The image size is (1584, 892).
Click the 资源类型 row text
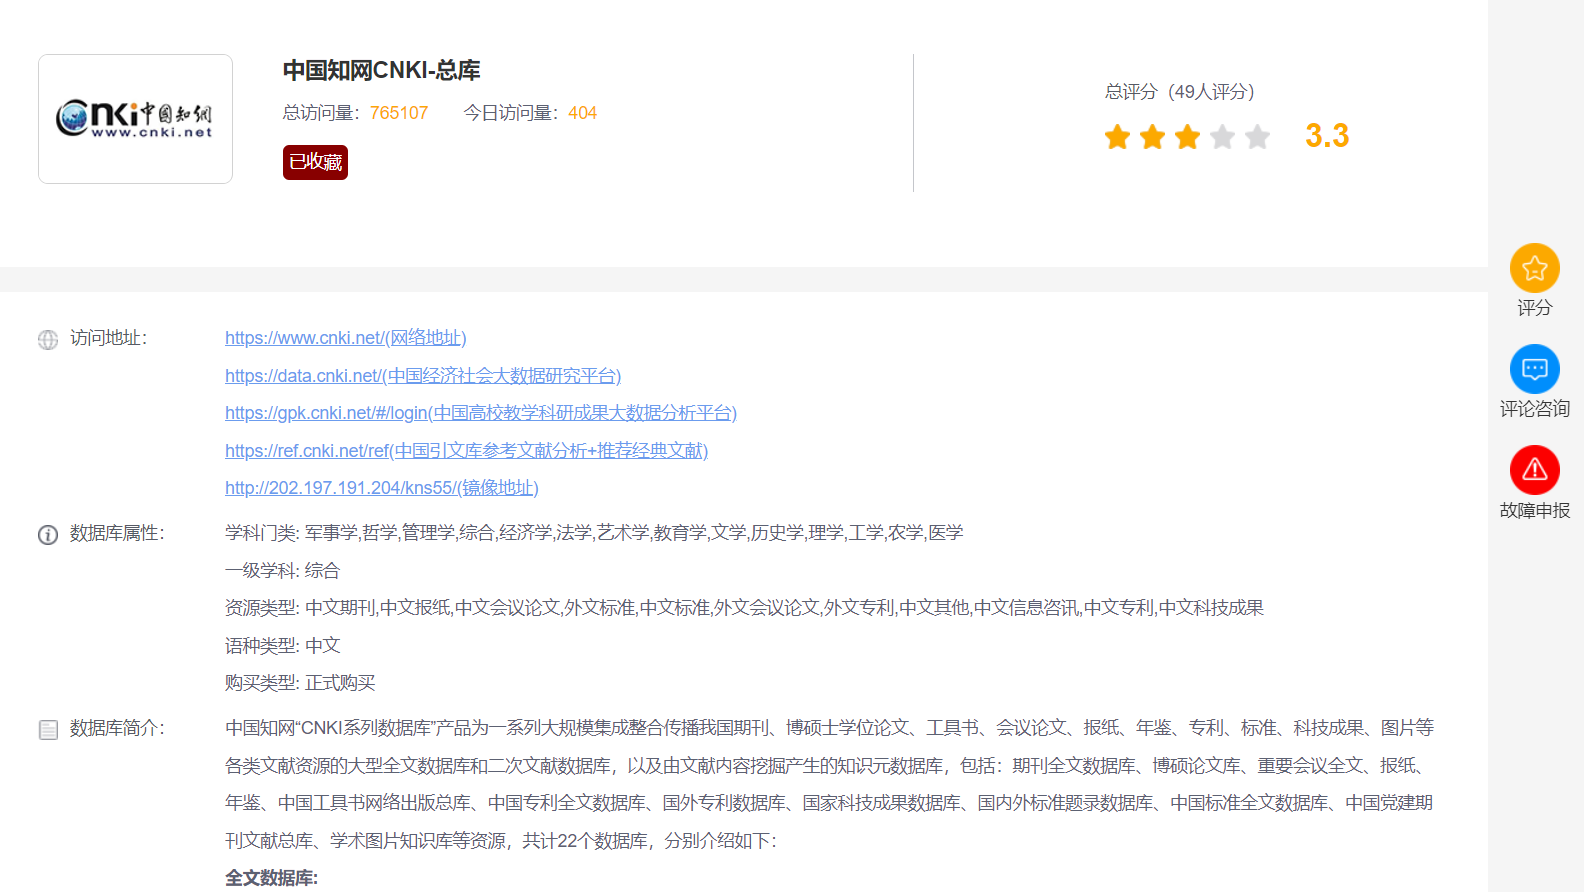[744, 608]
